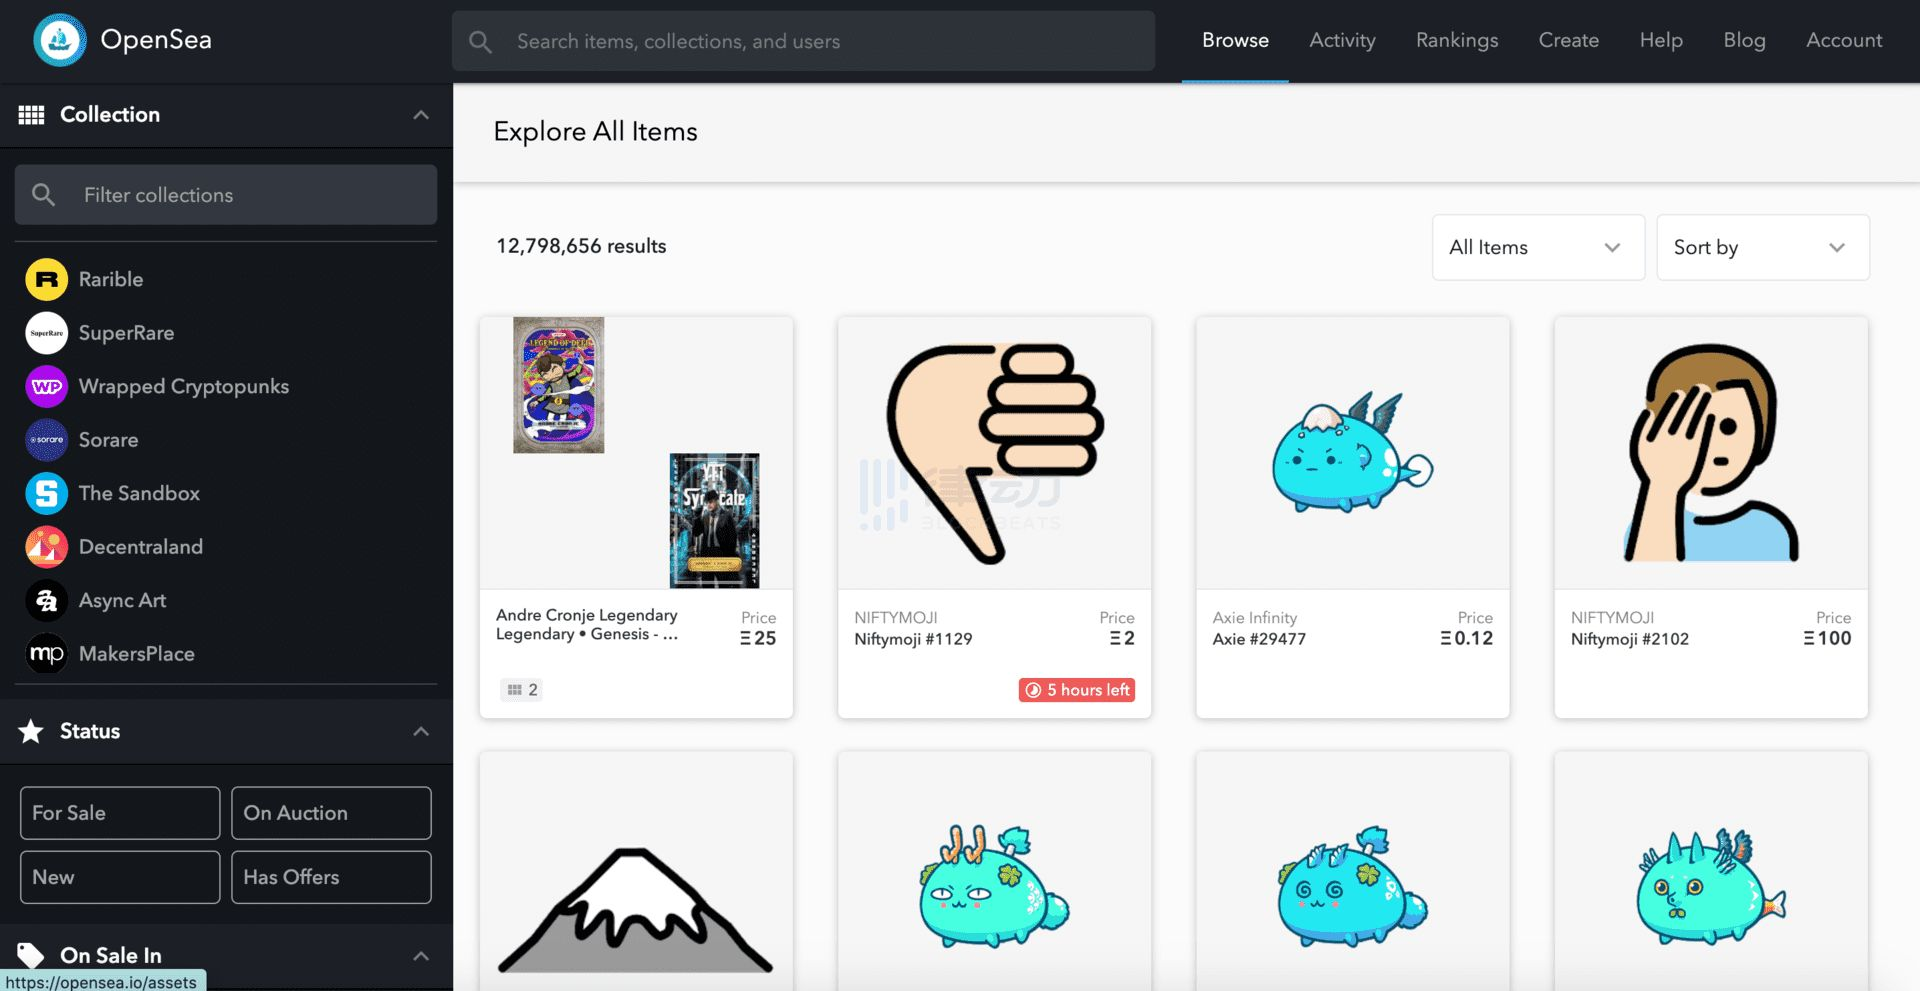Open the Activity tab
This screenshot has width=1920, height=991.
coord(1342,40)
